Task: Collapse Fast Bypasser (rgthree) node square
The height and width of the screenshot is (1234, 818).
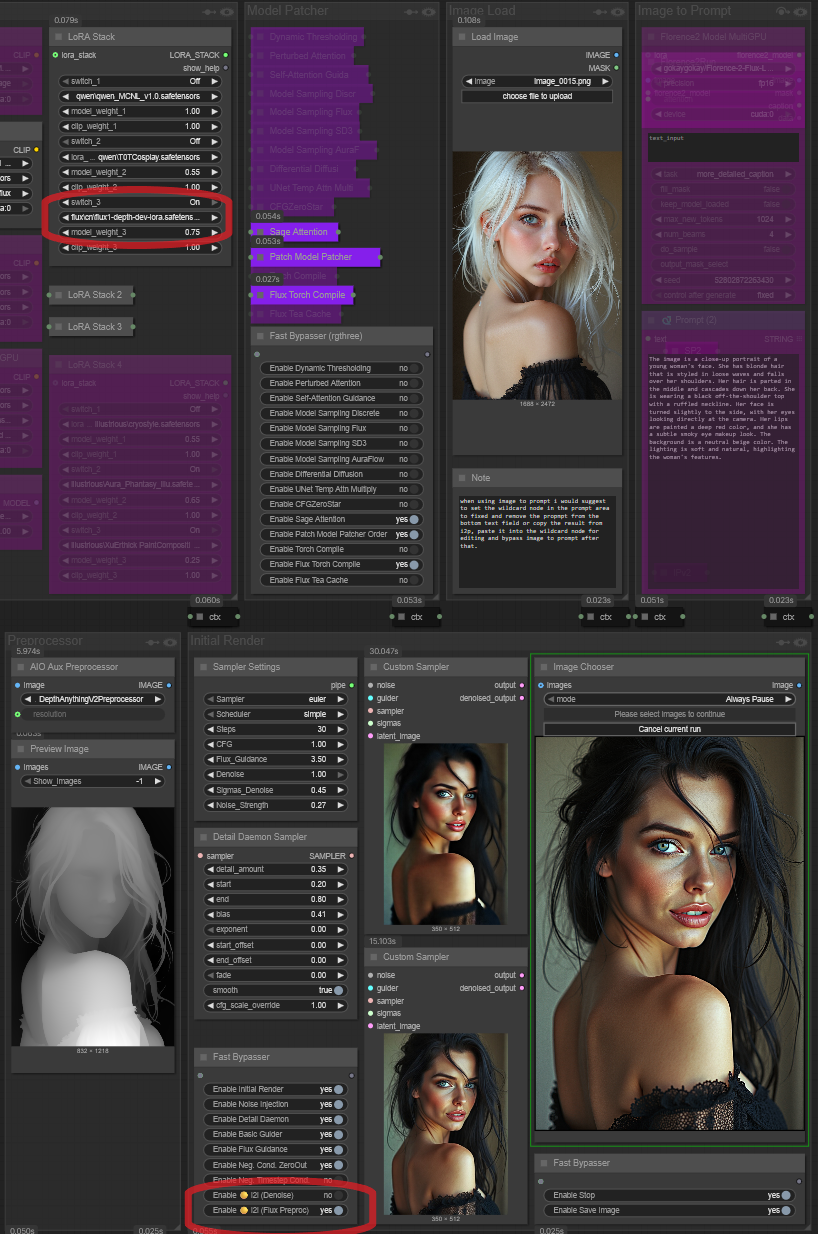Action: [x=260, y=336]
